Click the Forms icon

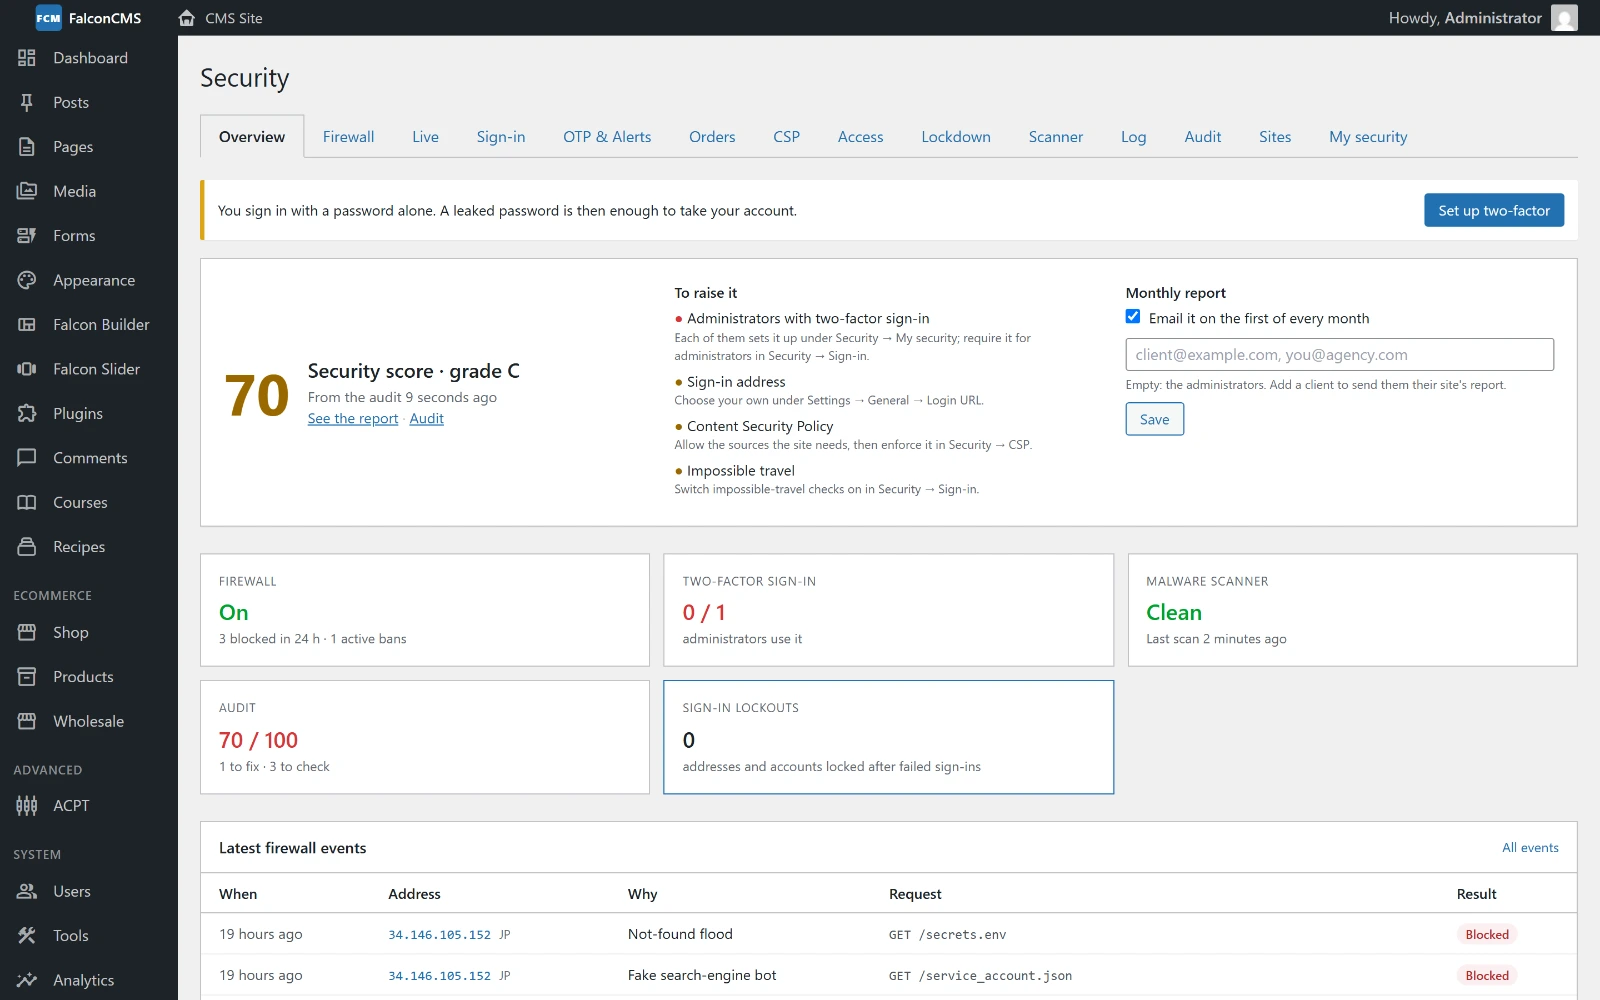point(27,236)
